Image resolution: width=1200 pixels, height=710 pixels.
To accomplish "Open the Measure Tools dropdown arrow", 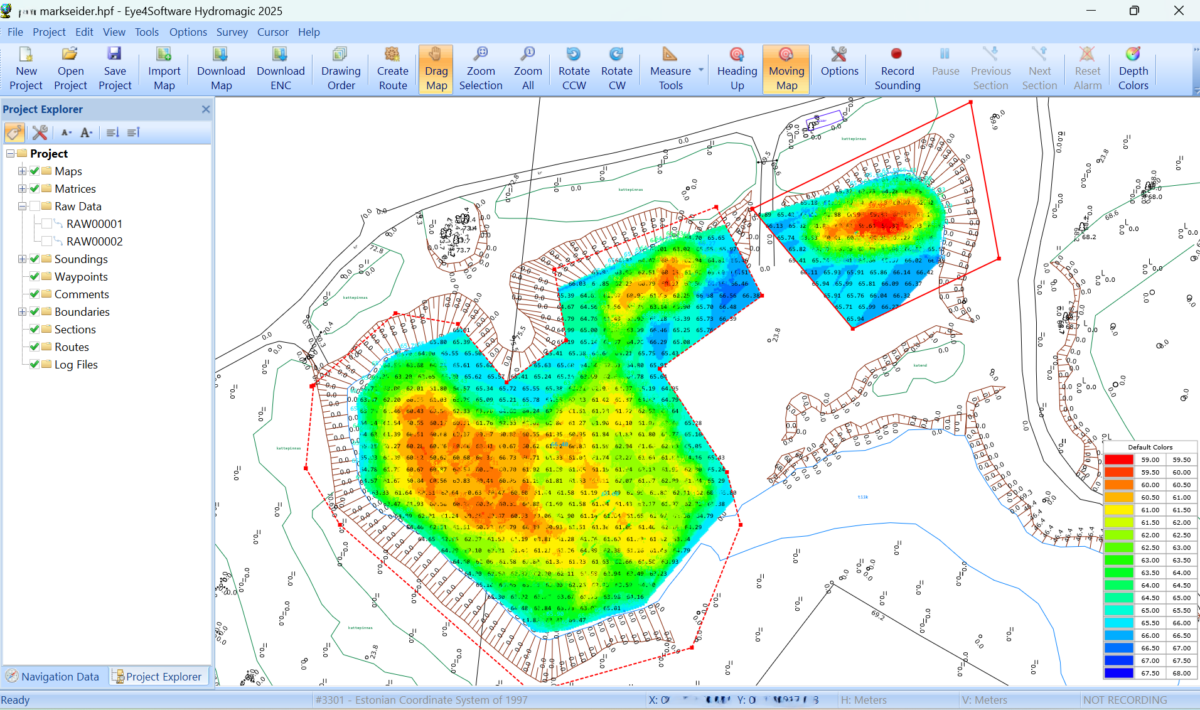I will (701, 70).
